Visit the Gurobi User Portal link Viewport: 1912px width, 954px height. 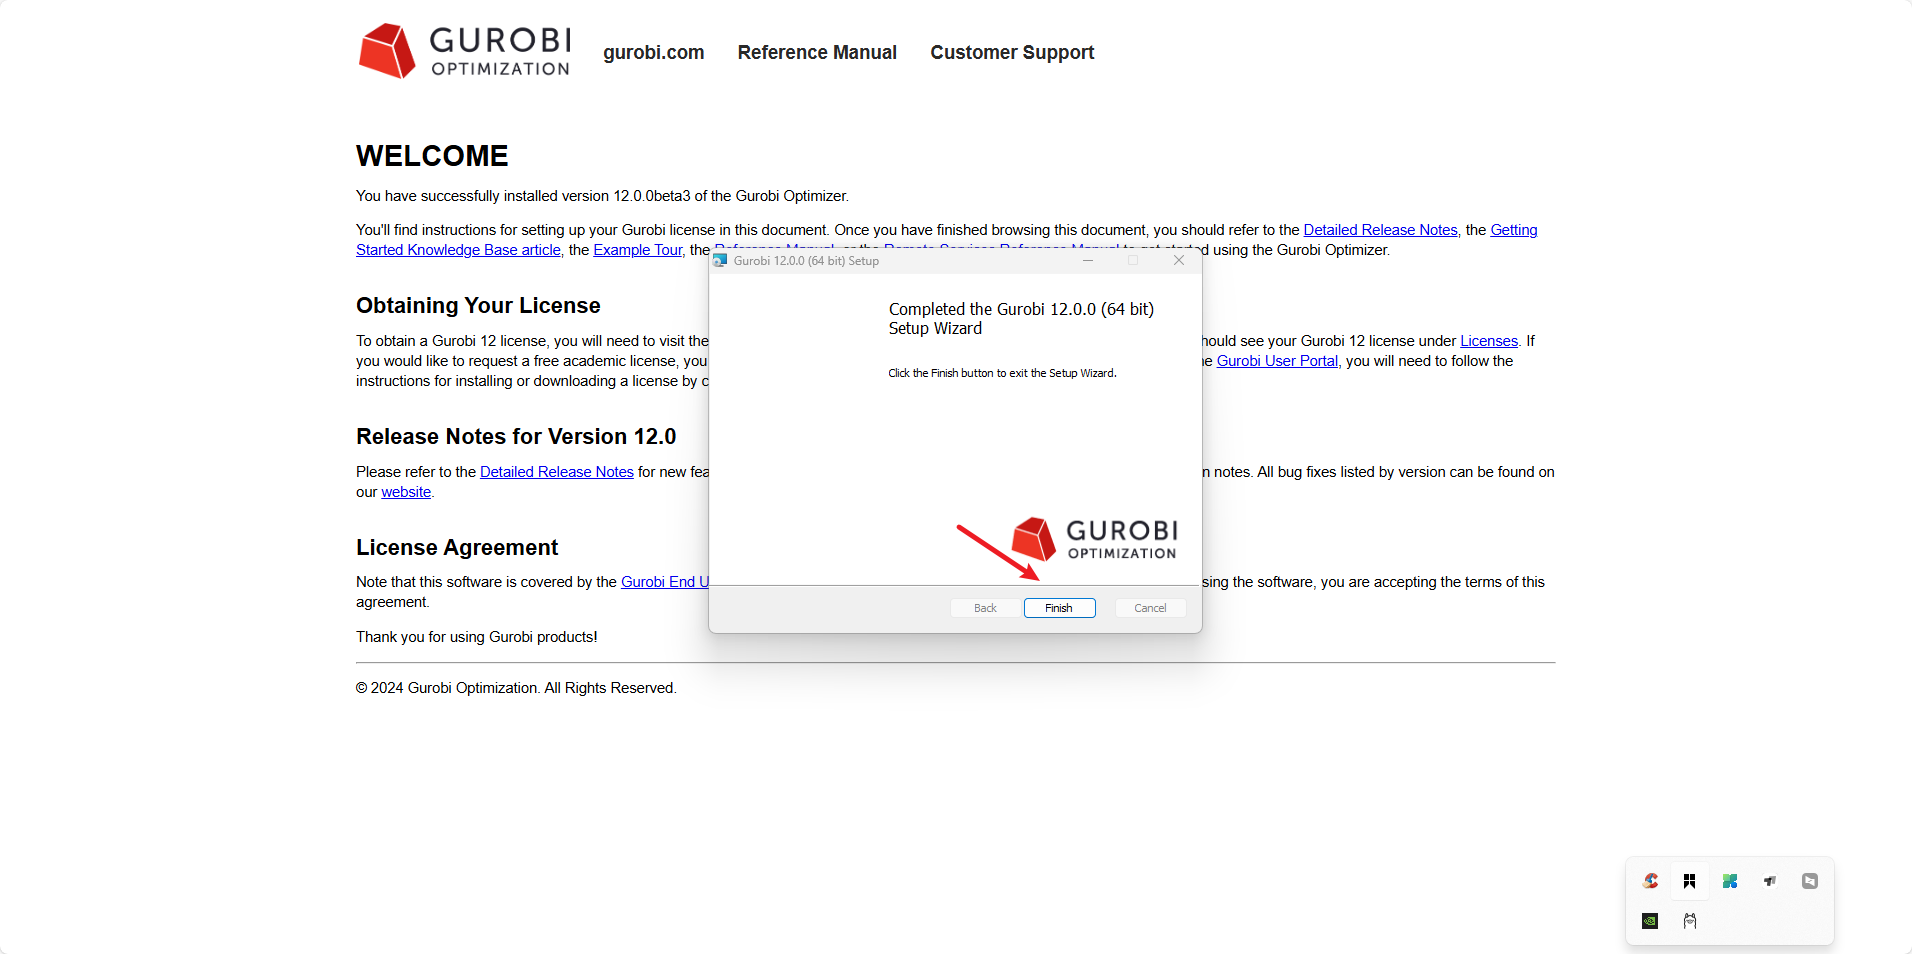click(1277, 361)
